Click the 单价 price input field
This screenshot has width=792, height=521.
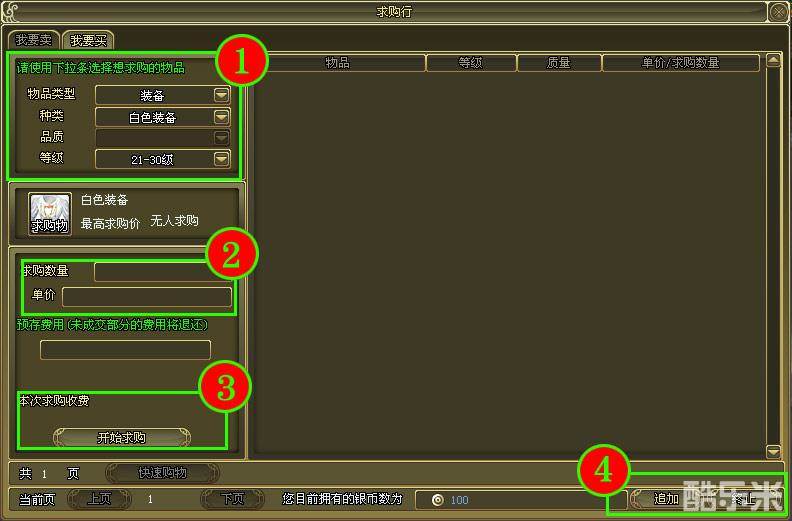tap(146, 296)
